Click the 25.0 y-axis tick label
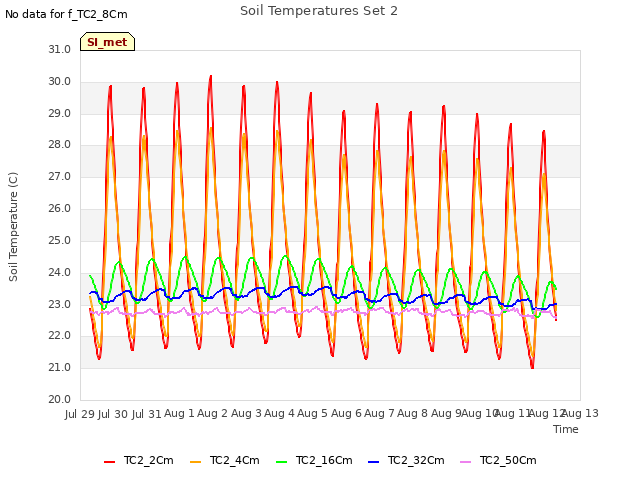The width and height of the screenshot is (640, 480). coord(60,240)
